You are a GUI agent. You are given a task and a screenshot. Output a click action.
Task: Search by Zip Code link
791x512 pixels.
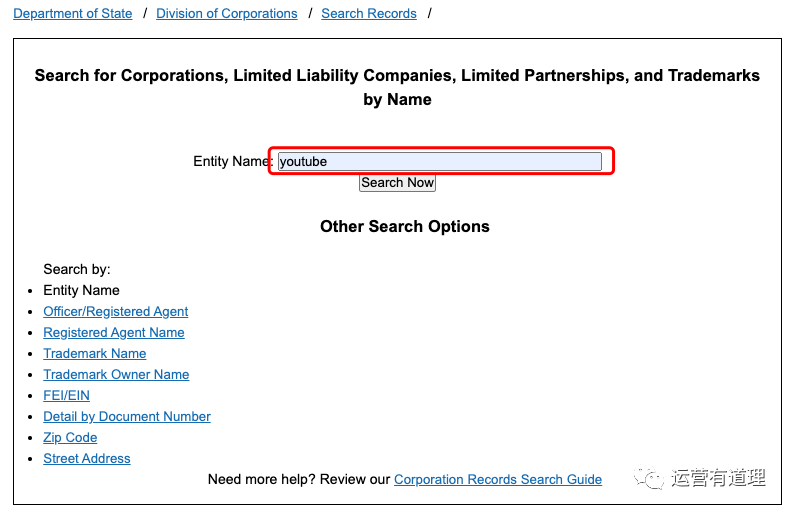[x=70, y=438]
